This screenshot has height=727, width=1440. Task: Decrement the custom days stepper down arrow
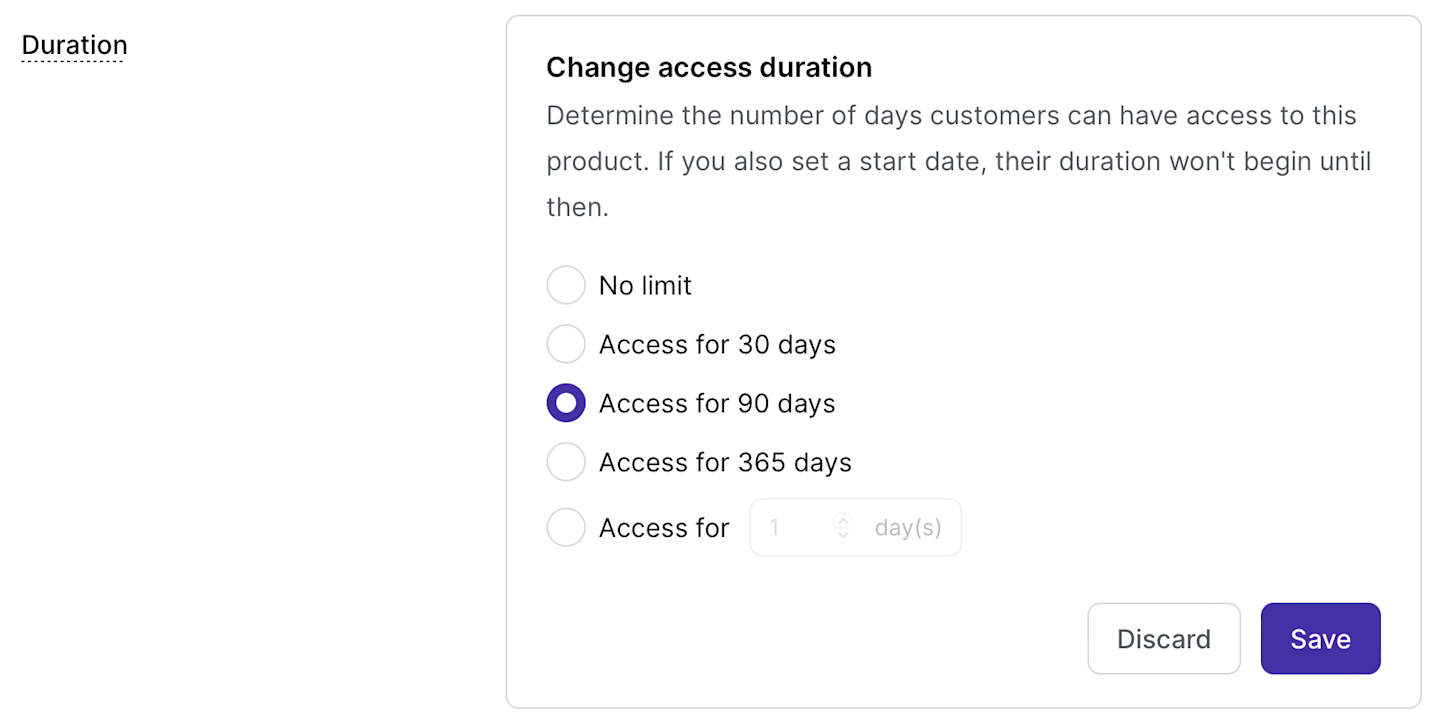pyautogui.click(x=844, y=534)
